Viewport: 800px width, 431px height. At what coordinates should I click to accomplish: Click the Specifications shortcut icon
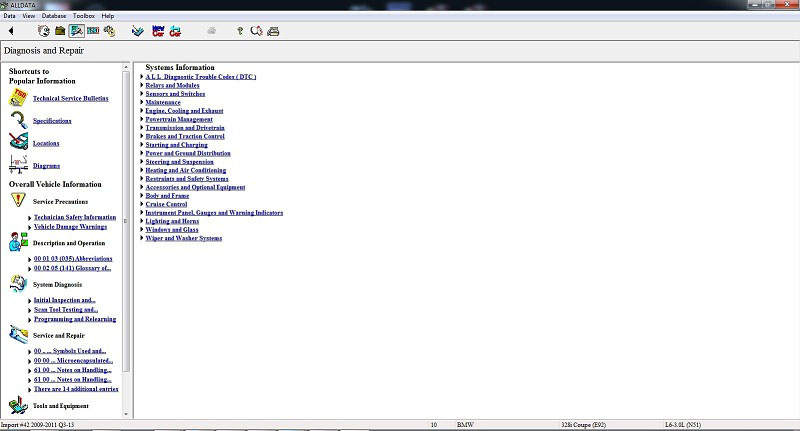(x=18, y=120)
